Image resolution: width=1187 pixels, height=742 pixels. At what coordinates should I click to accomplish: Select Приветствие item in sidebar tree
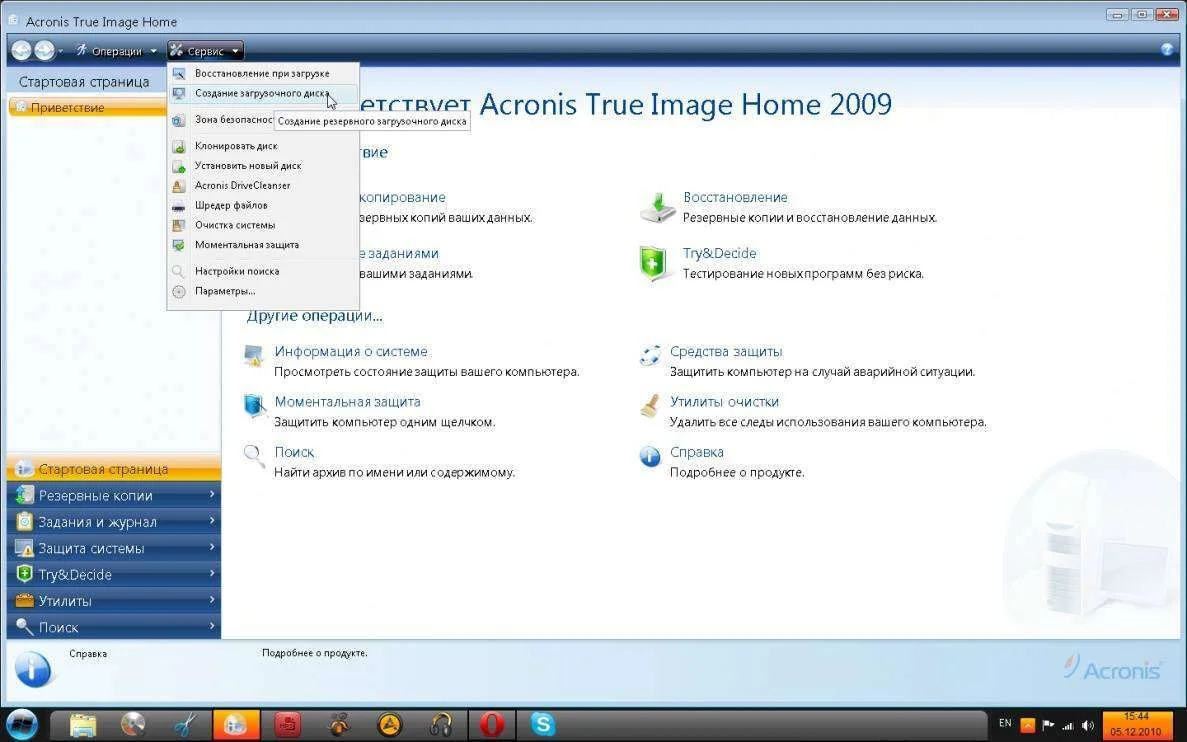point(86,108)
